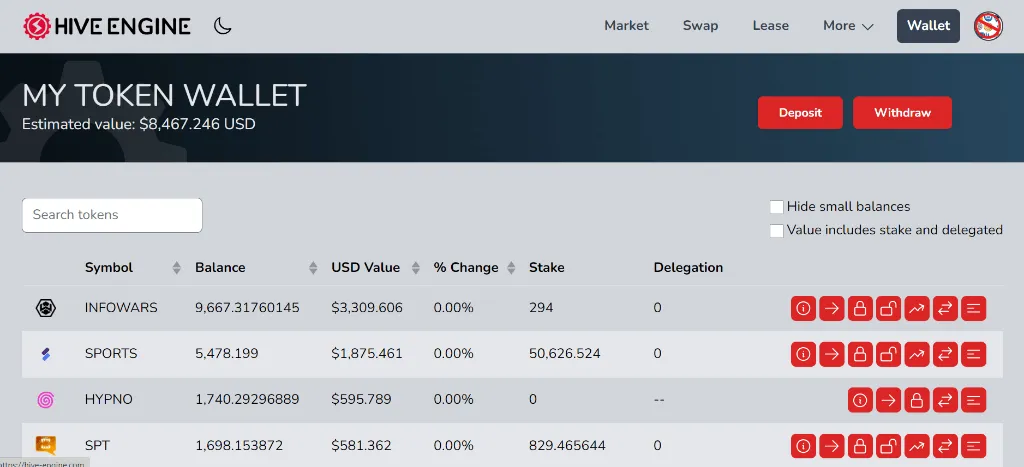Click the swap arrows icon for HYPNO

pos(945,400)
